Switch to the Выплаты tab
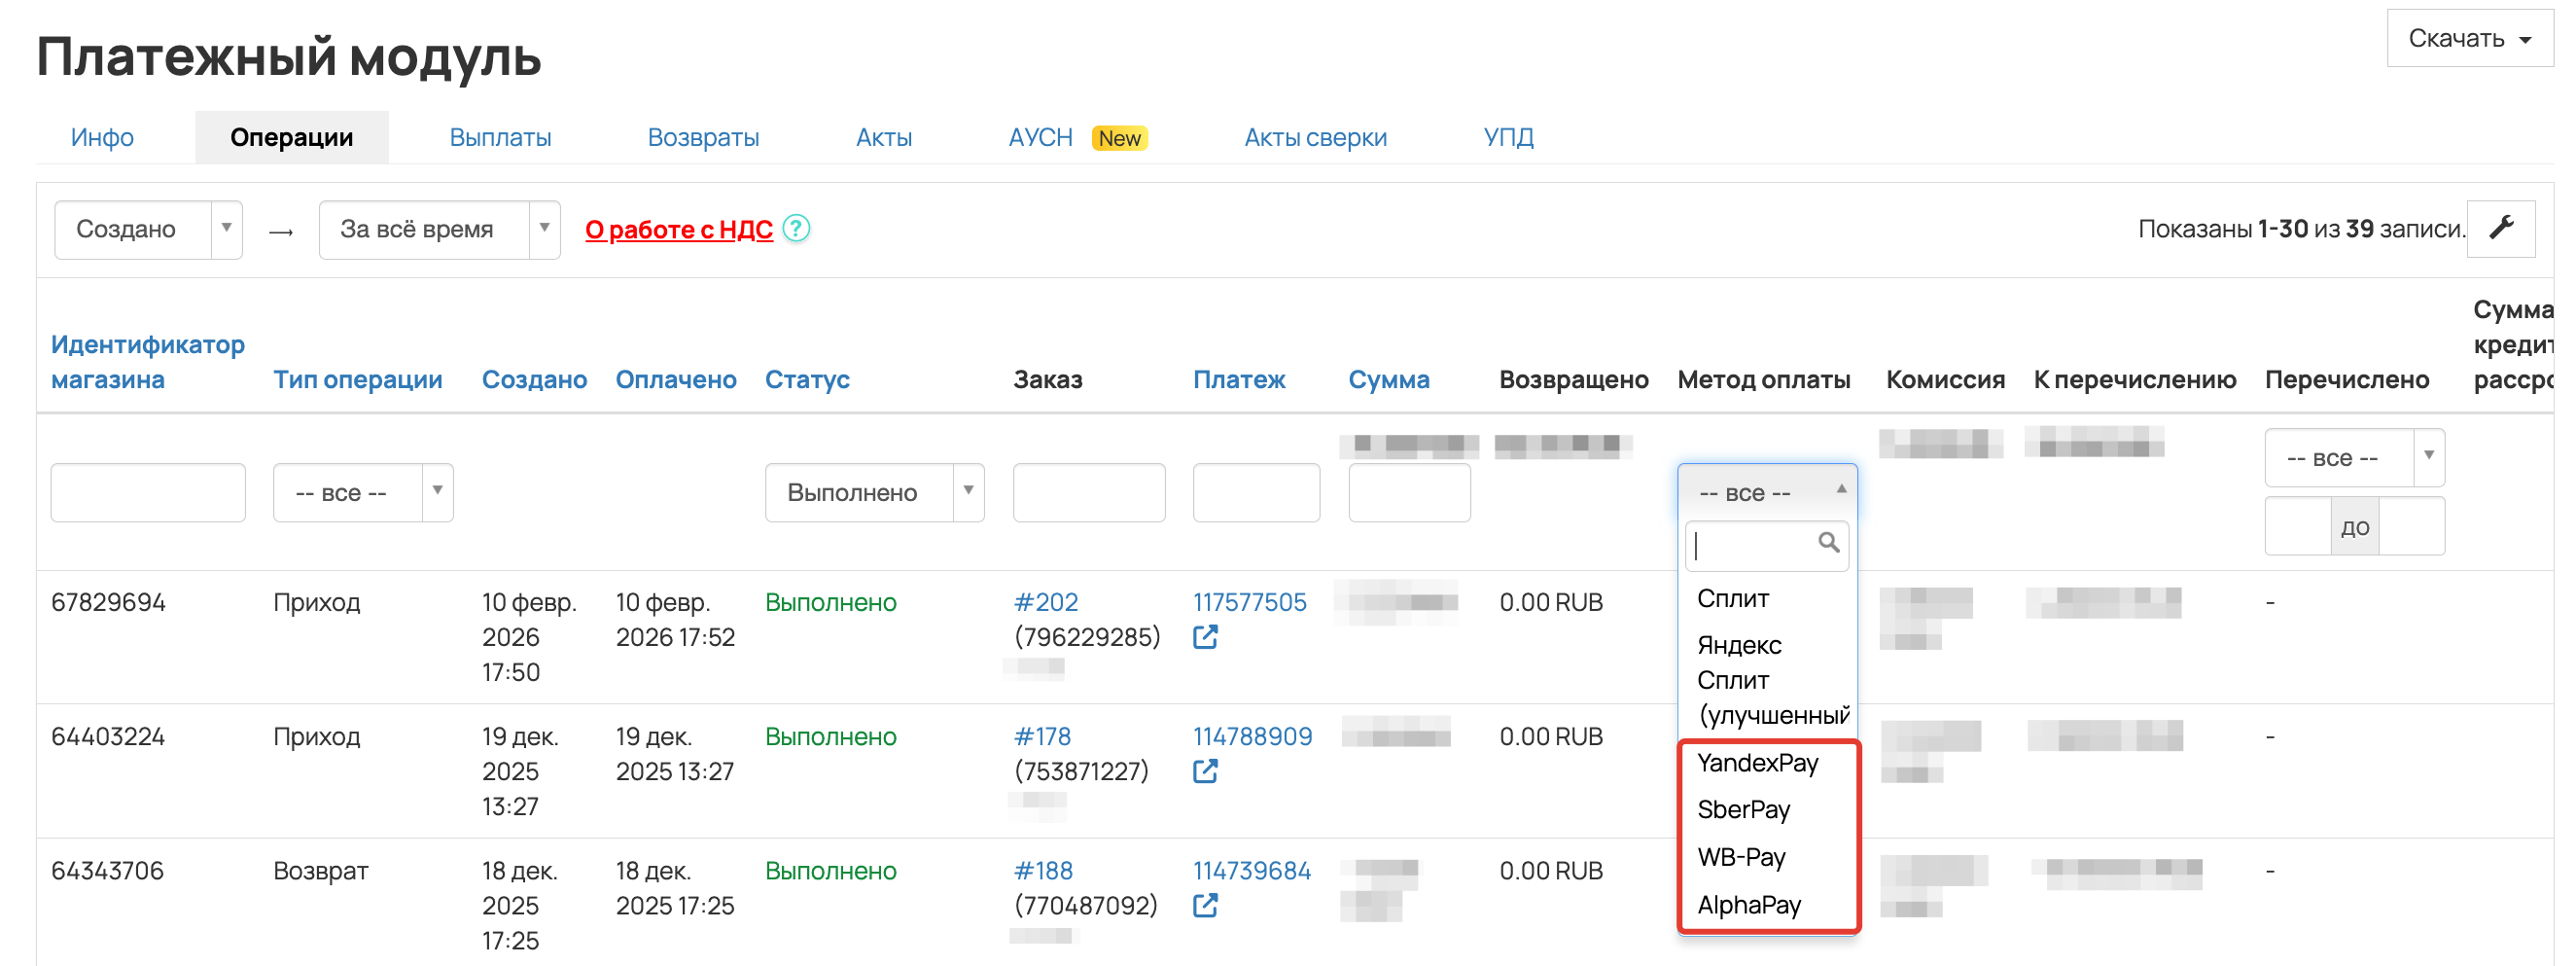 pos(500,138)
